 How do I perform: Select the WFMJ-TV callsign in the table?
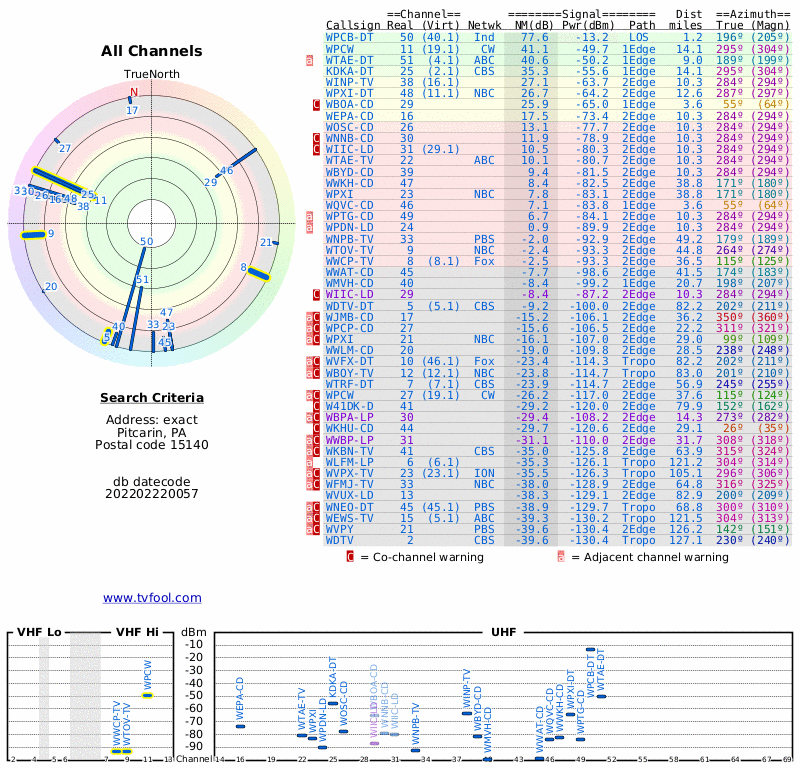349,484
